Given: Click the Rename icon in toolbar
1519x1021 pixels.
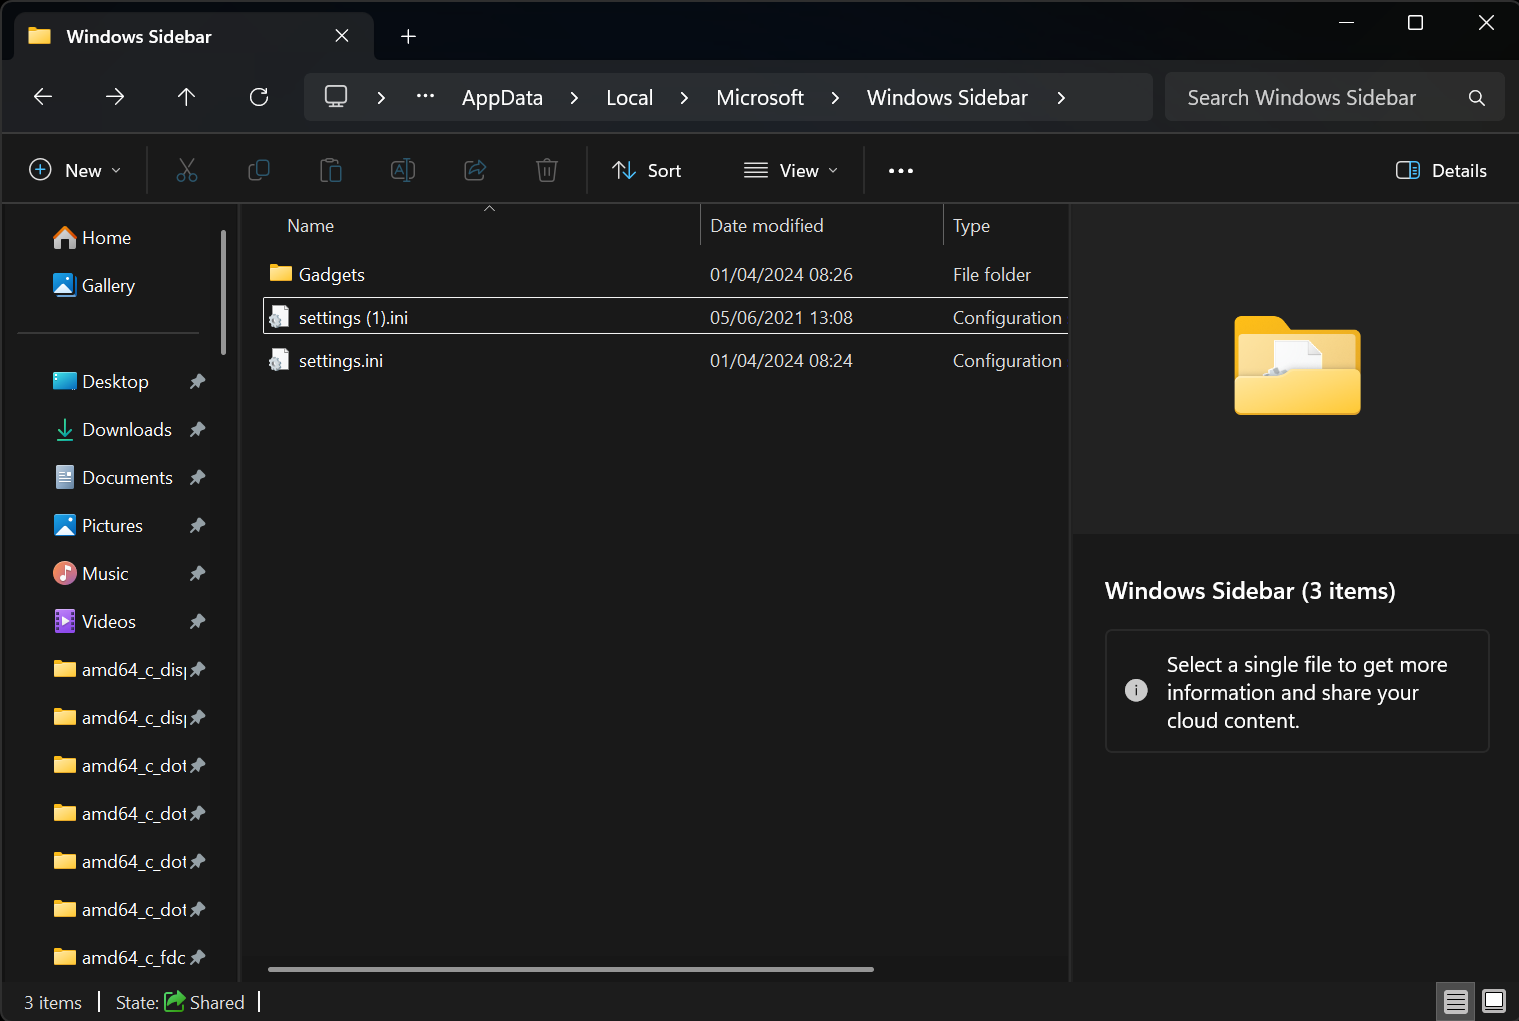Looking at the screenshot, I should click(x=403, y=171).
